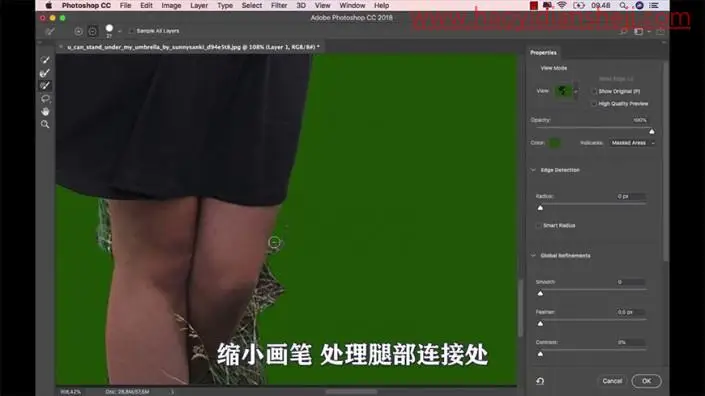
Task: Click the green overlay Color swatch
Action: tap(554, 143)
